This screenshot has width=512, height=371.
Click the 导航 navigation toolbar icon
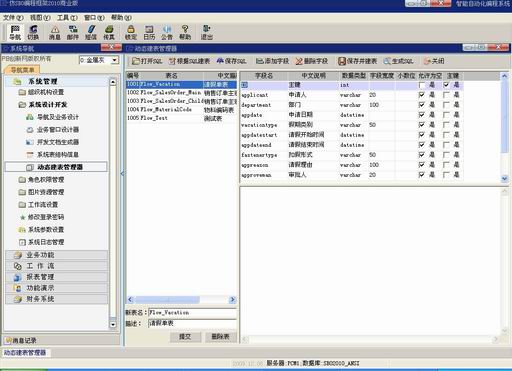[15, 32]
